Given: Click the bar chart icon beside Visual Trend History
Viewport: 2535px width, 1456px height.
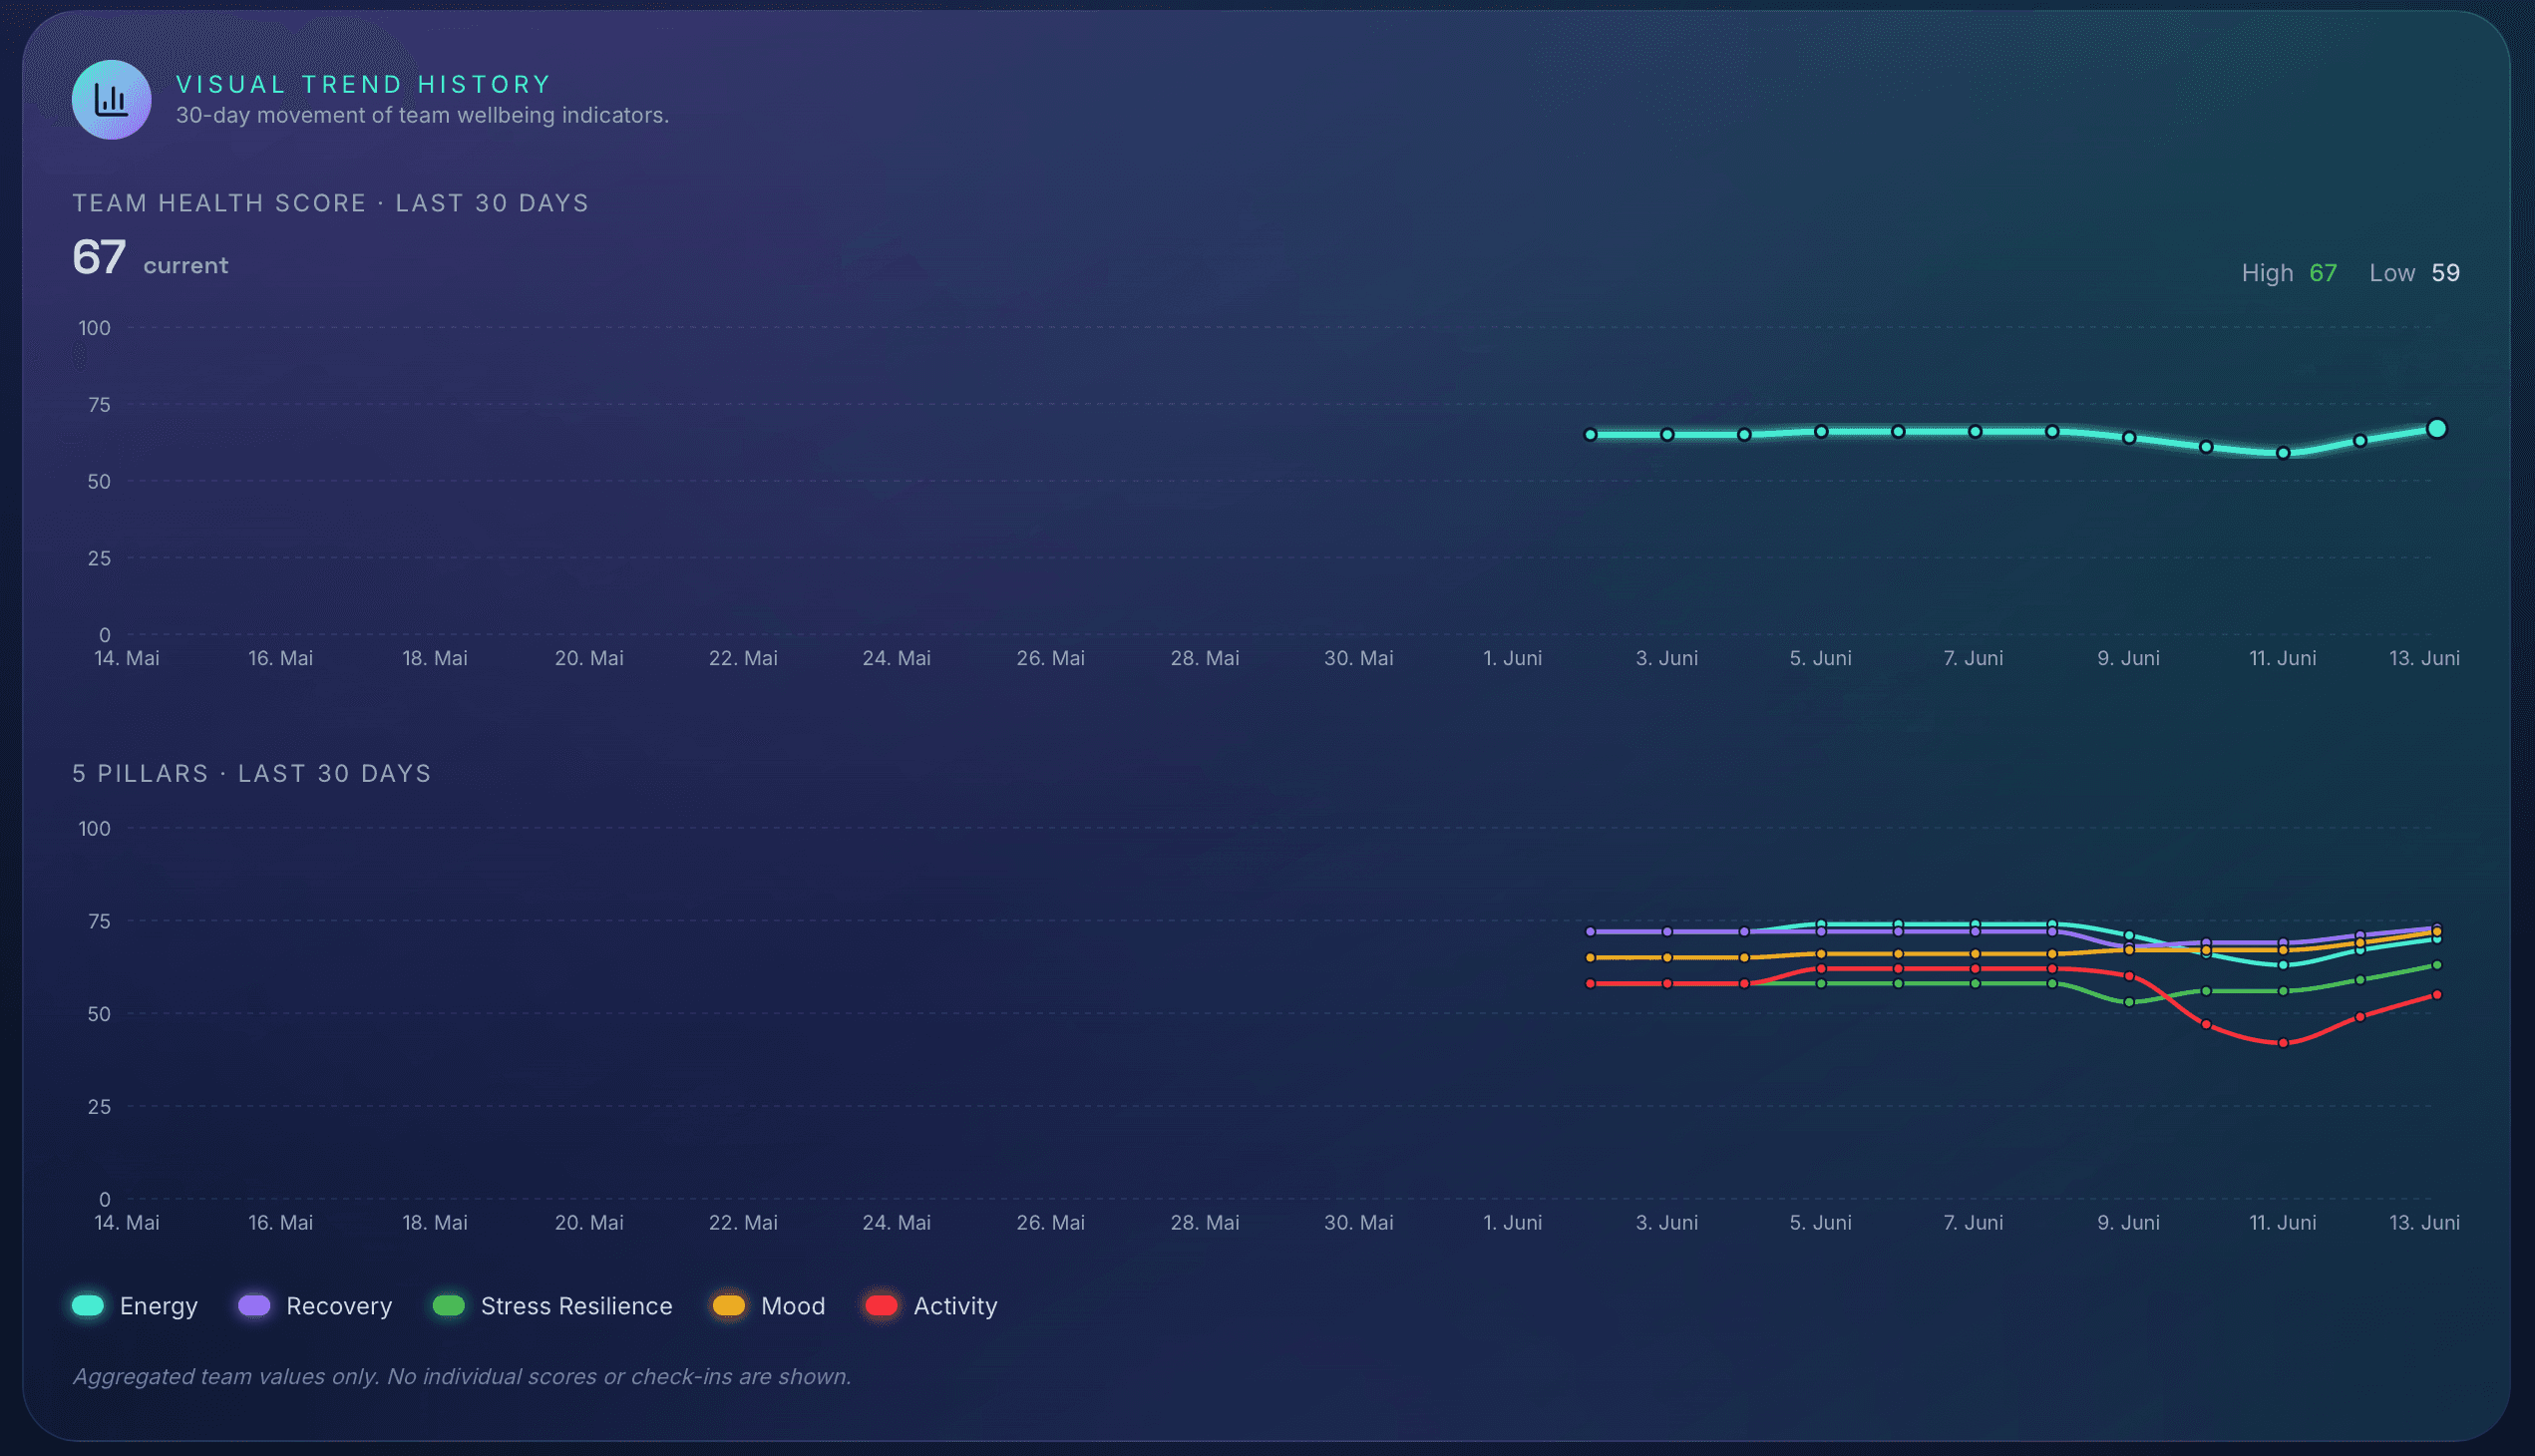Looking at the screenshot, I should click(111, 100).
